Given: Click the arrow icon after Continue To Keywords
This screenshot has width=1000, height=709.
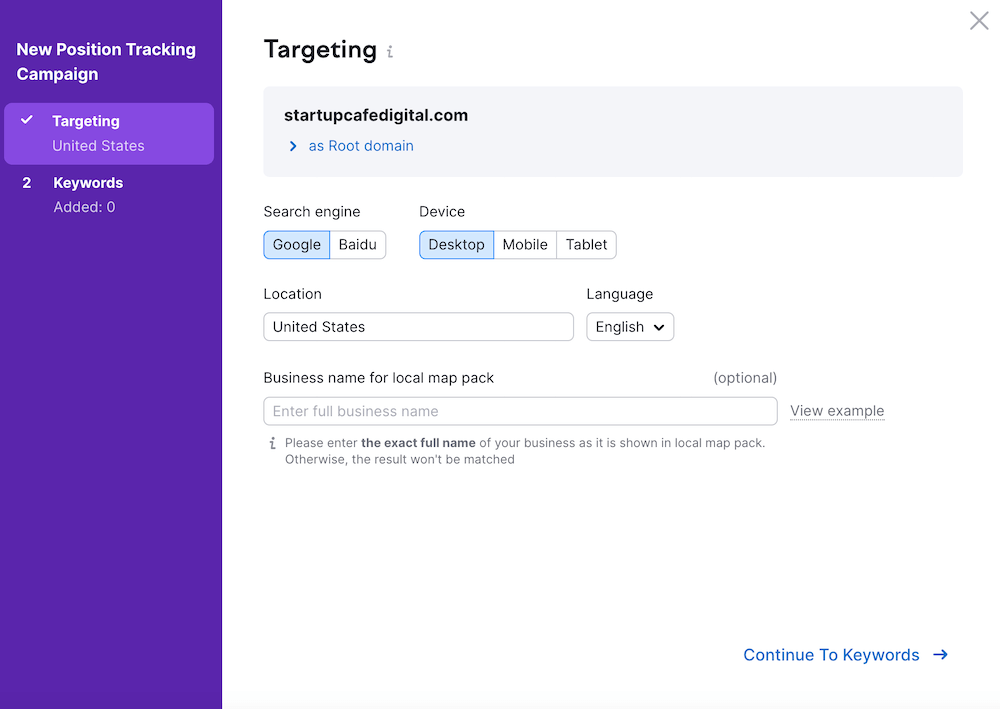Looking at the screenshot, I should pyautogui.click(x=940, y=655).
